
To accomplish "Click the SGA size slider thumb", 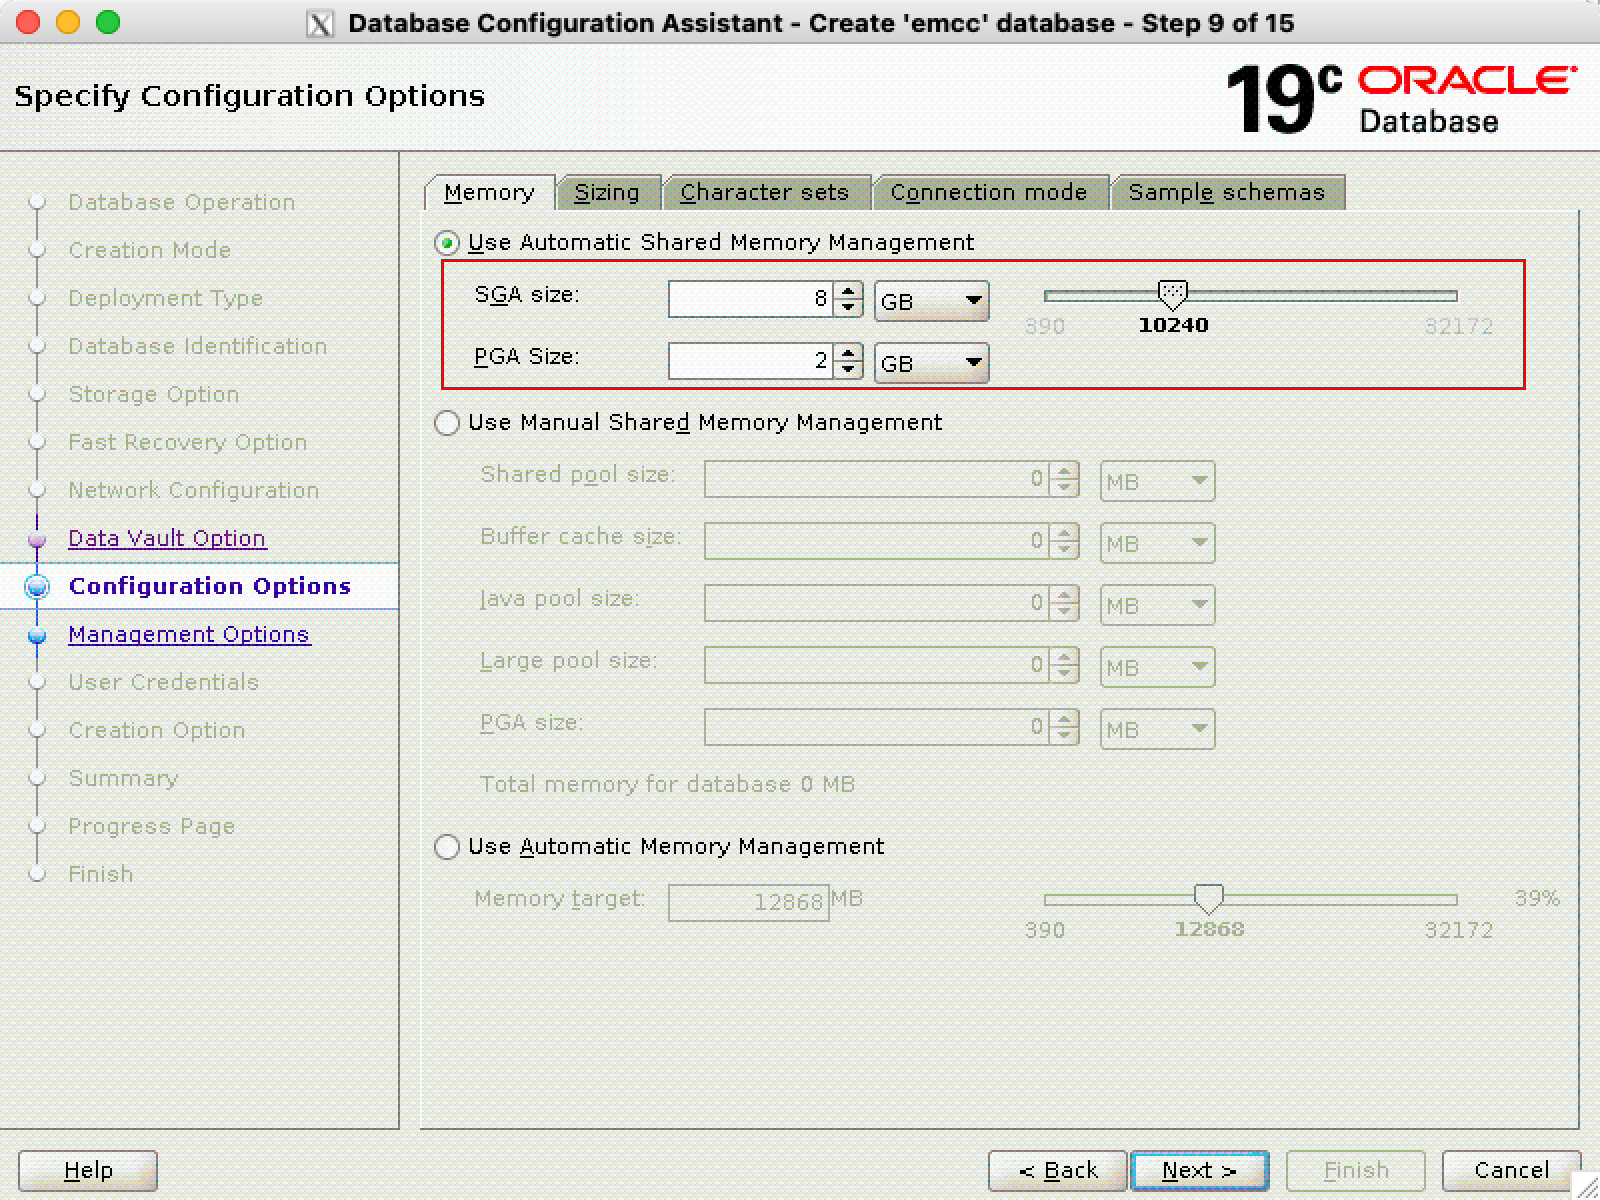I will pos(1173,294).
